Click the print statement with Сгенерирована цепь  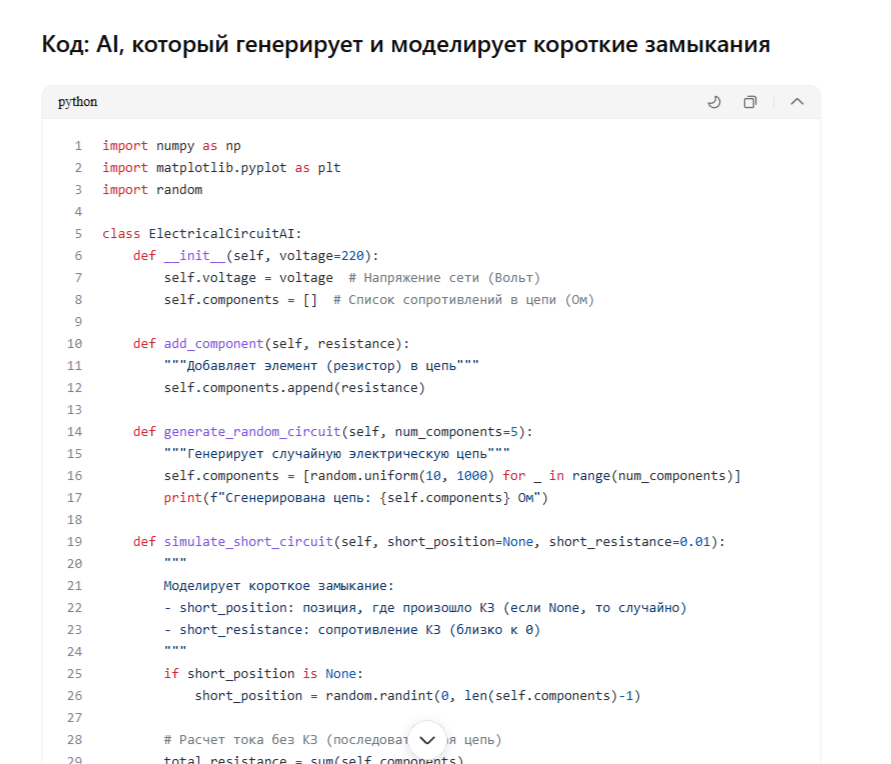[x=356, y=498]
